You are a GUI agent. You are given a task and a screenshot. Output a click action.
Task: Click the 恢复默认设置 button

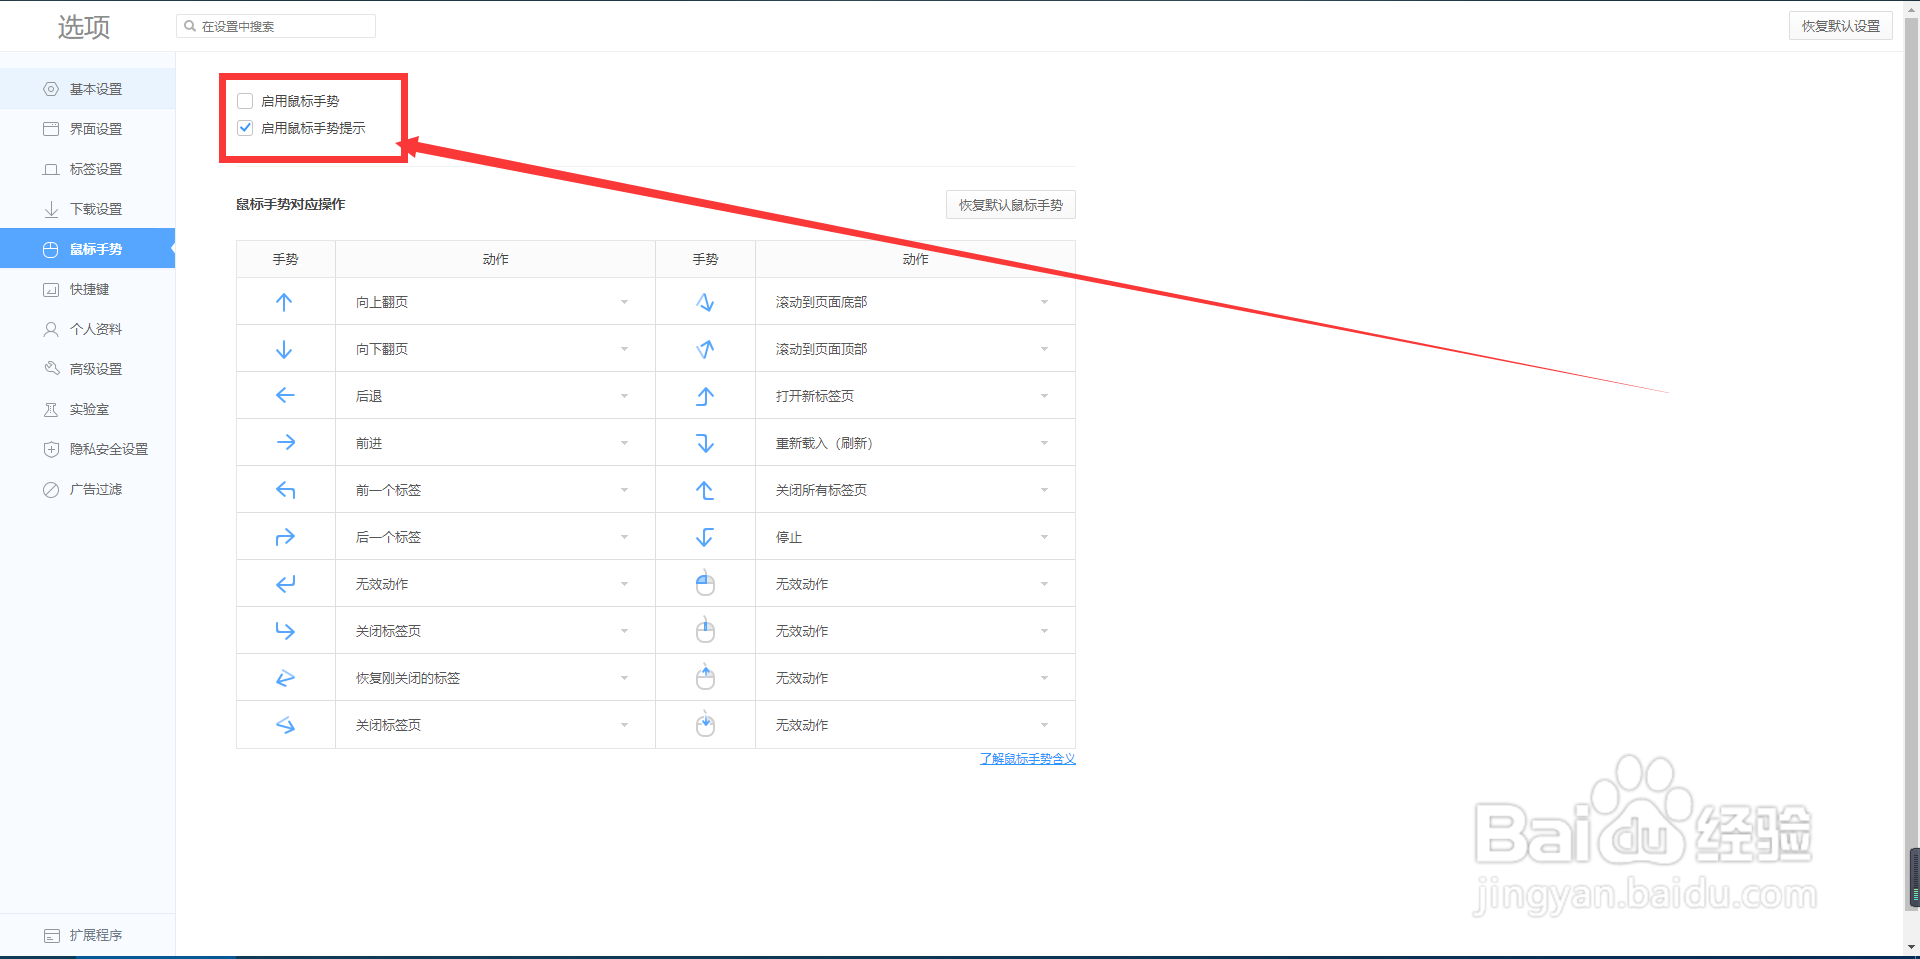tap(1840, 26)
